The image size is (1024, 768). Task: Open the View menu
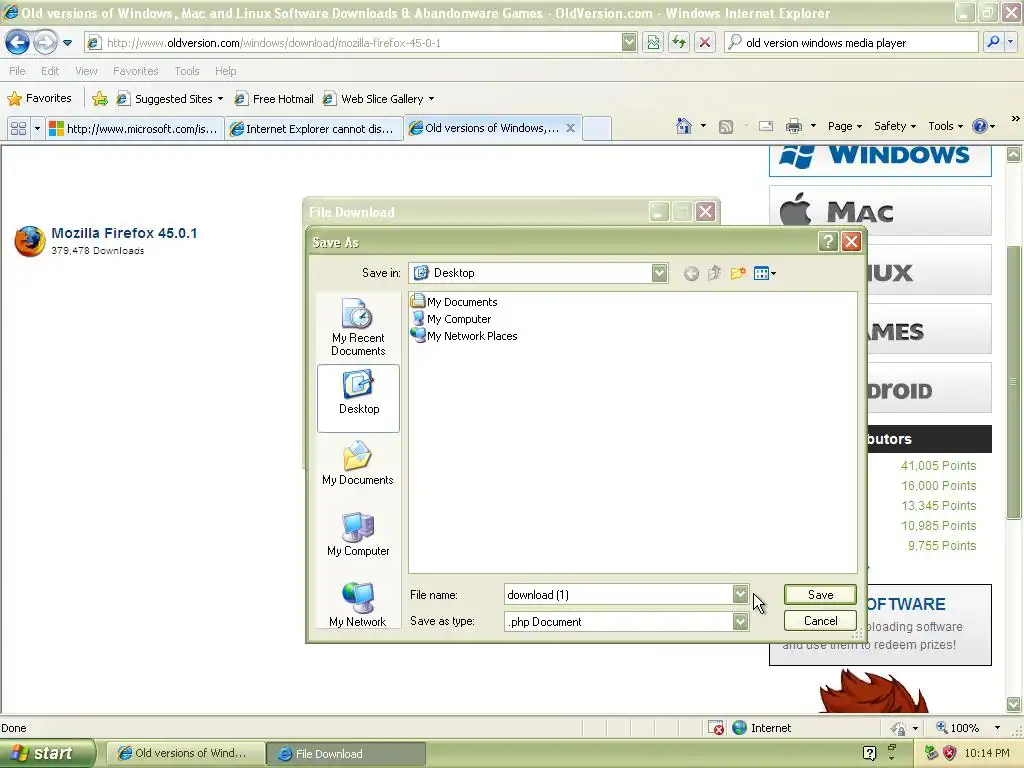tap(86, 71)
